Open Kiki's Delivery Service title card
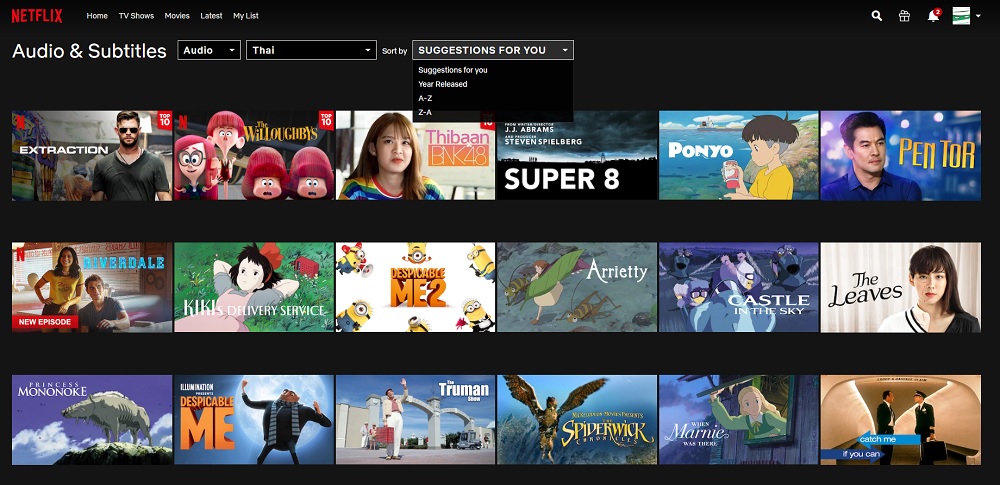Screen dimensions: 1000x485 pos(254,287)
